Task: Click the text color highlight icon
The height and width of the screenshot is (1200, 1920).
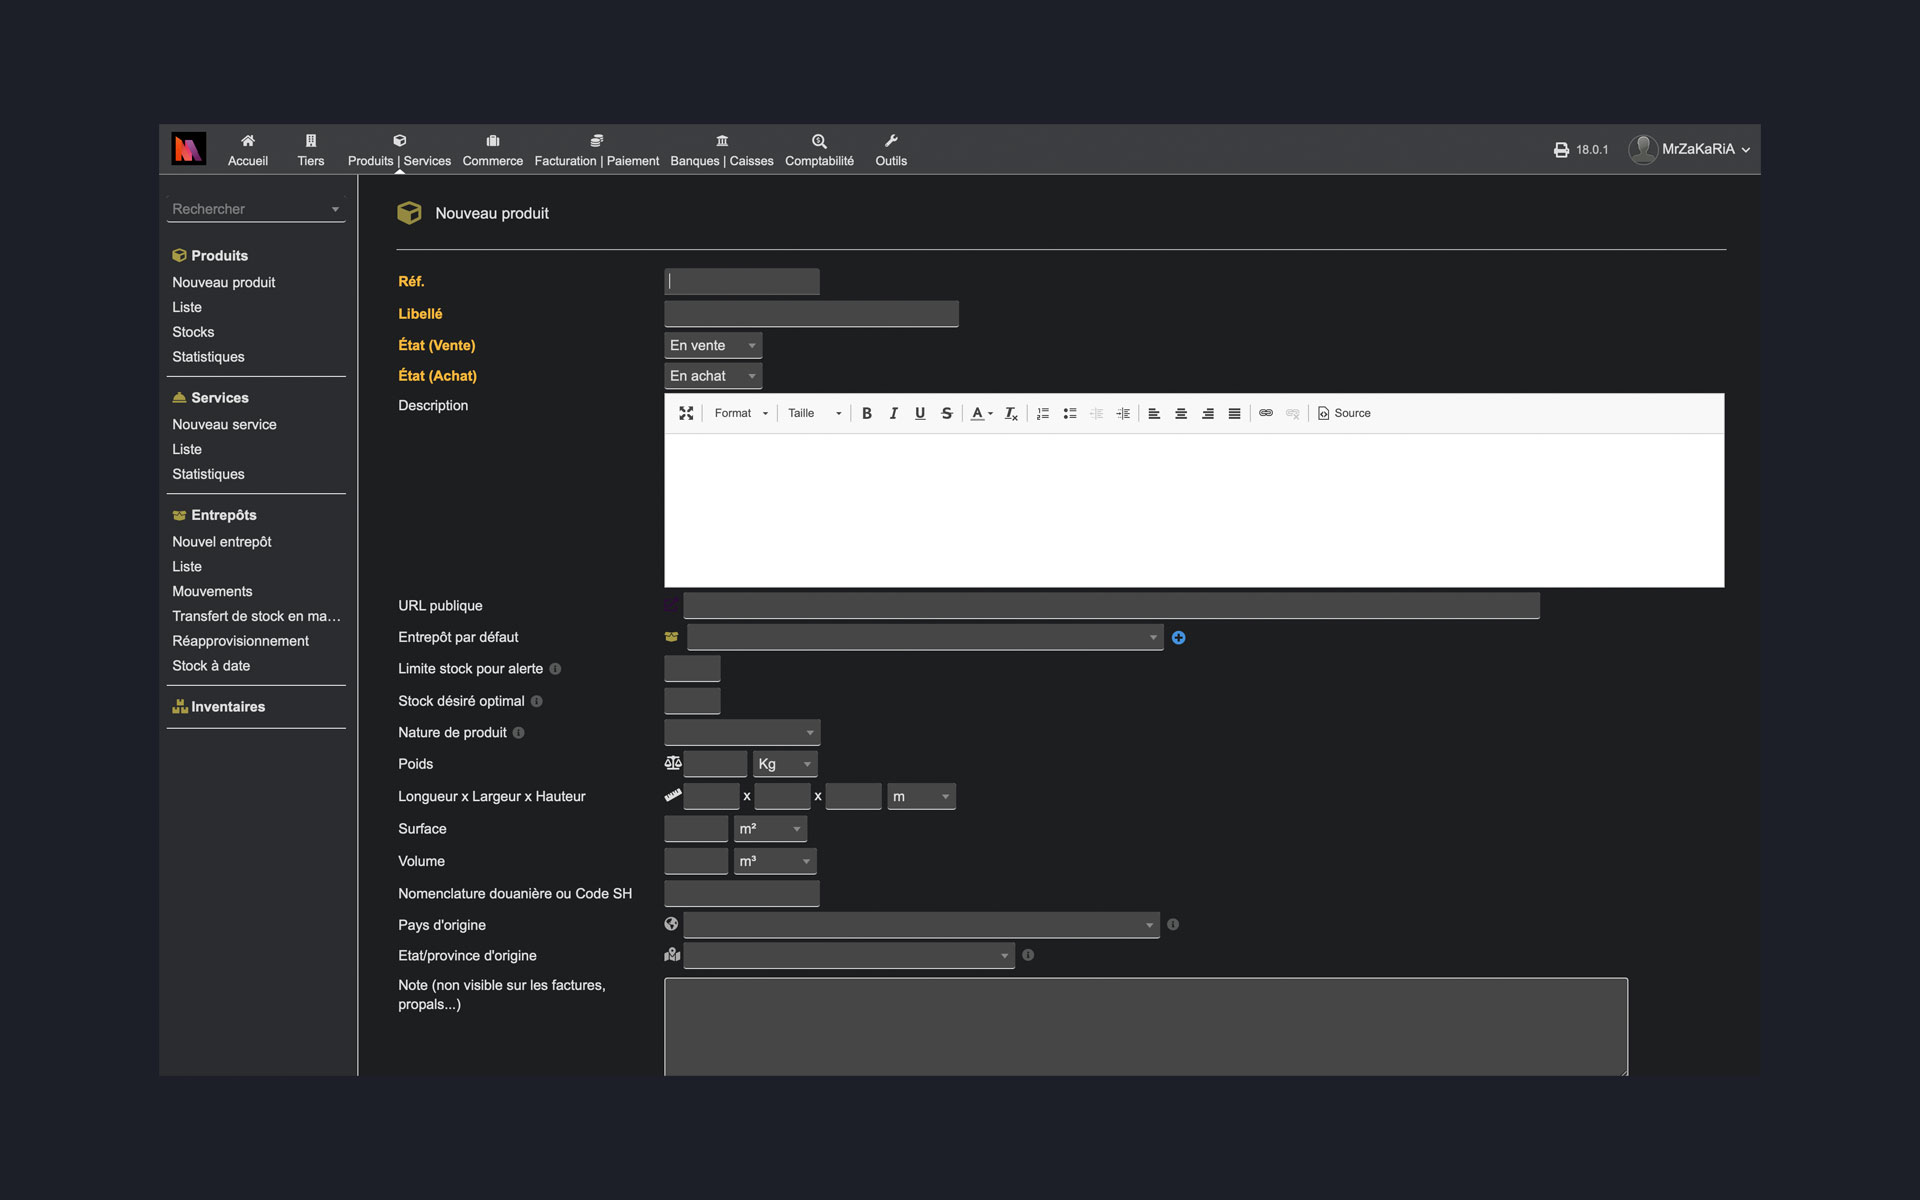Action: point(975,412)
